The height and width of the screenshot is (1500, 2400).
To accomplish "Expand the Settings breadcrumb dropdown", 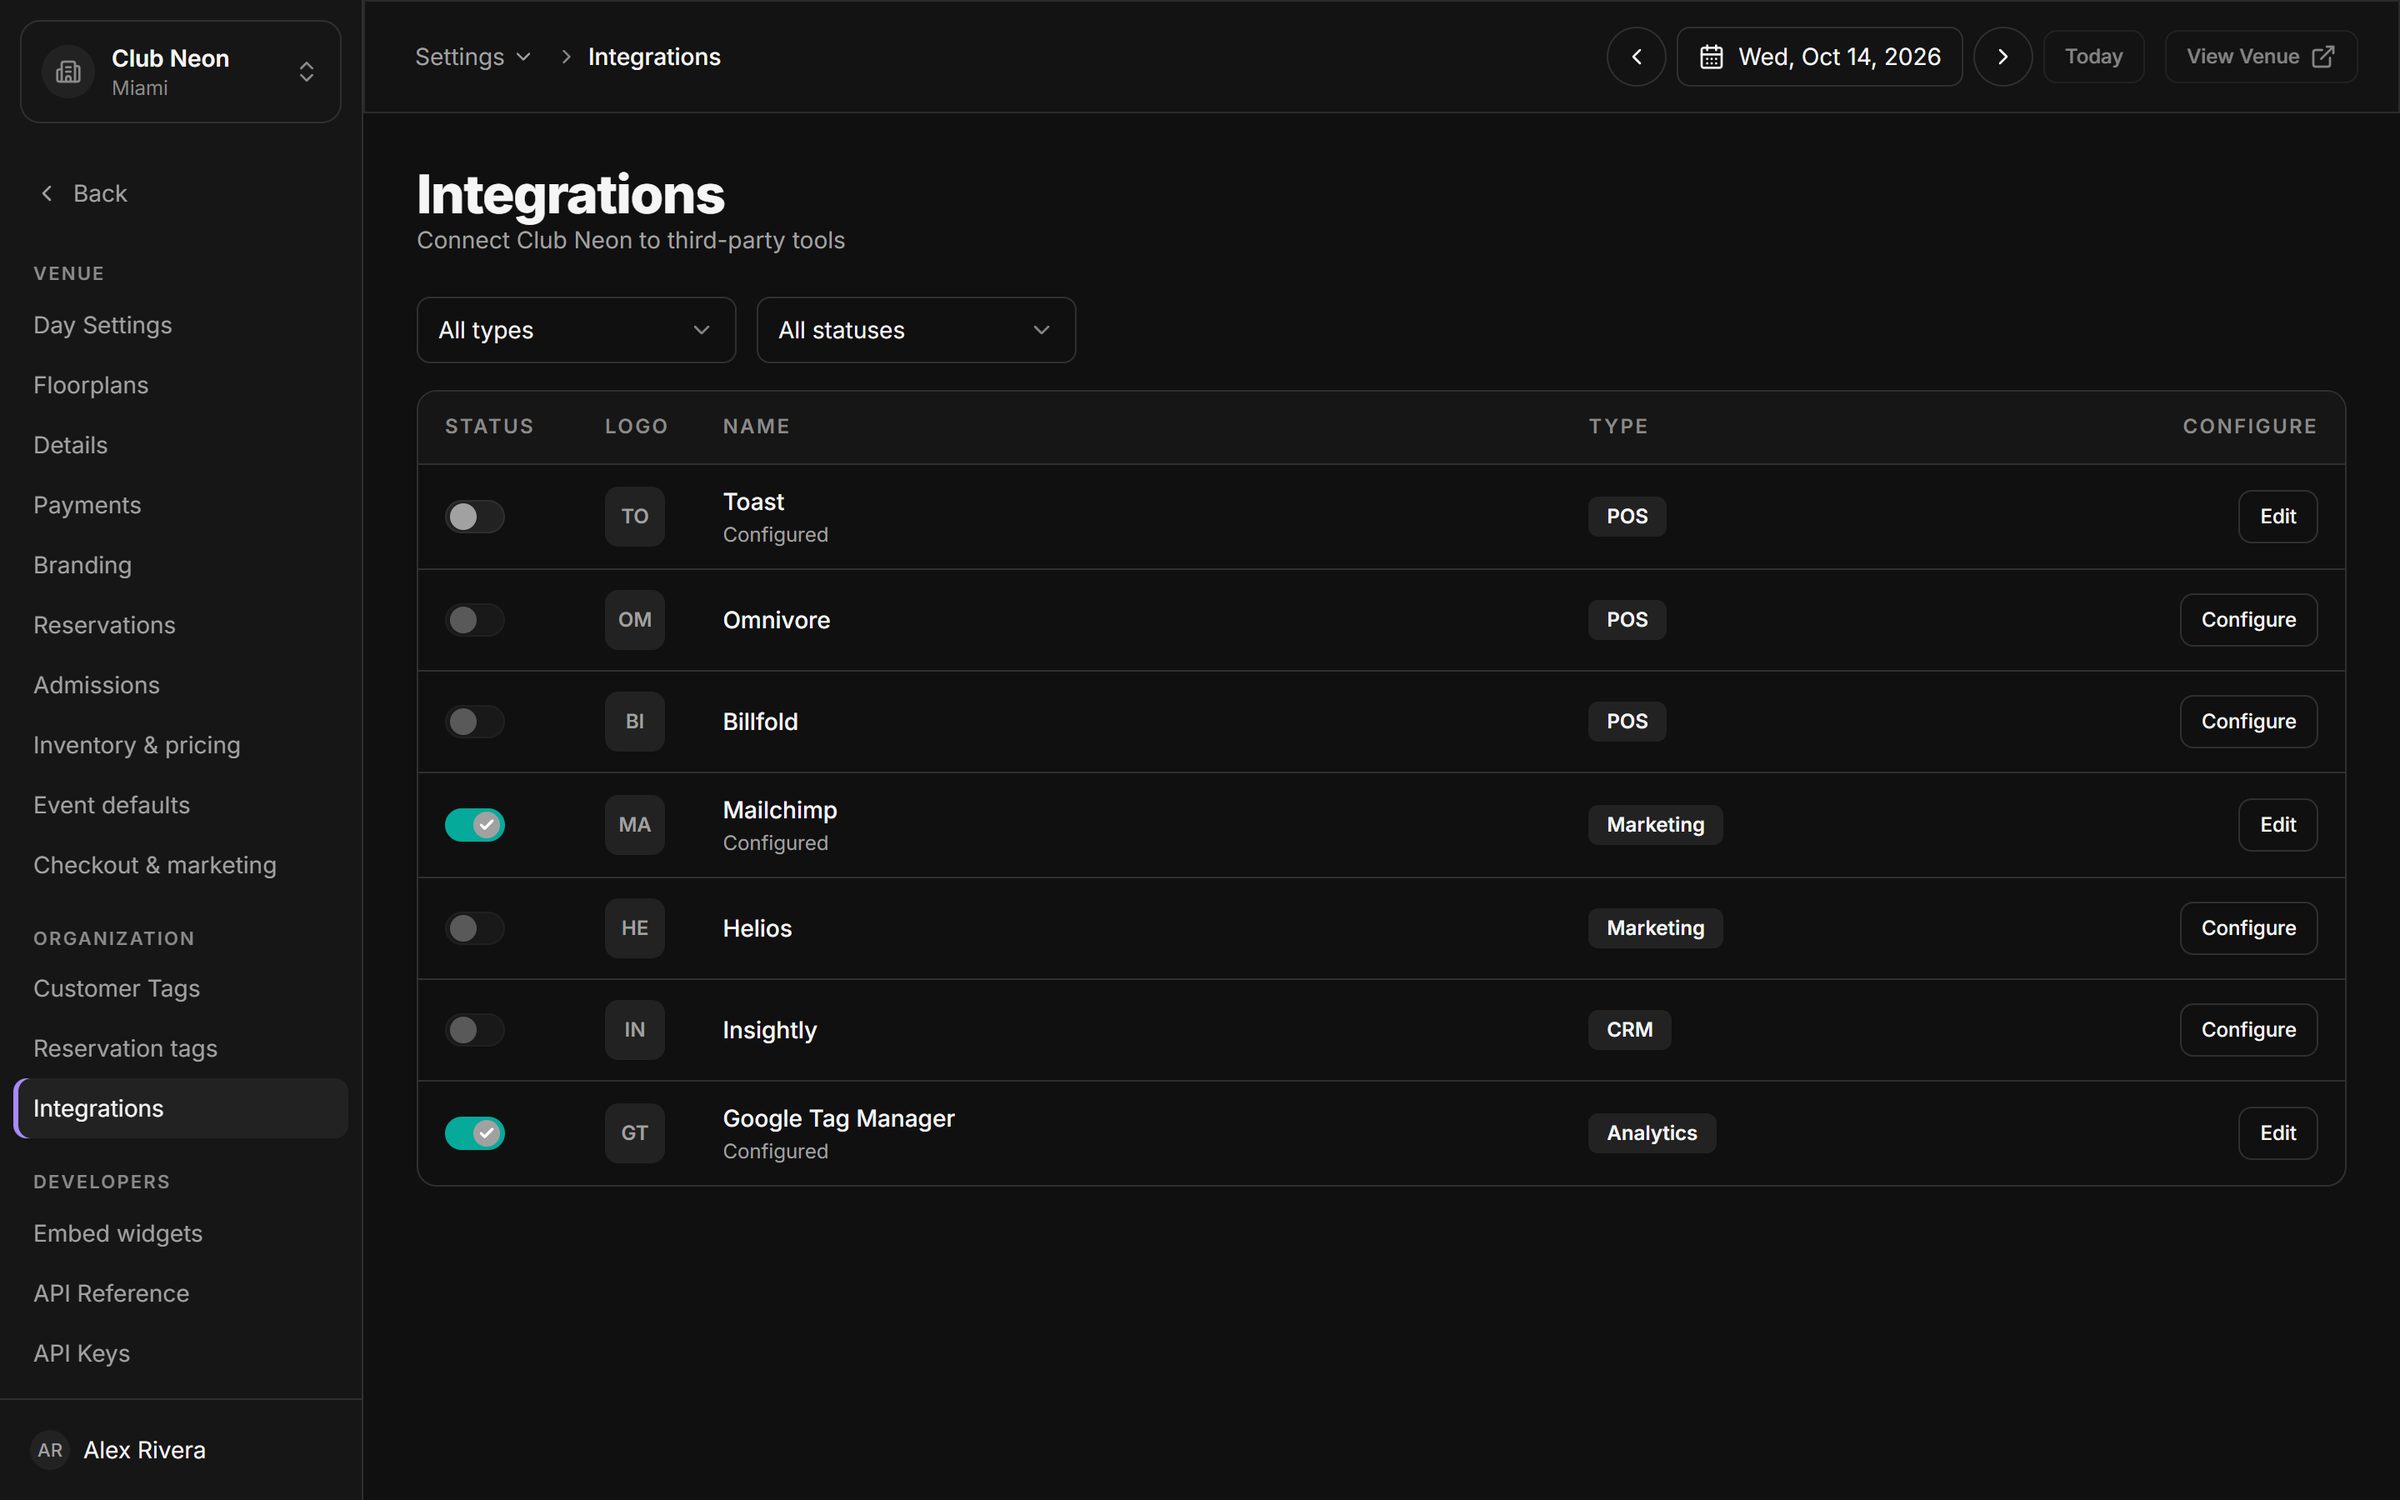I will (473, 57).
